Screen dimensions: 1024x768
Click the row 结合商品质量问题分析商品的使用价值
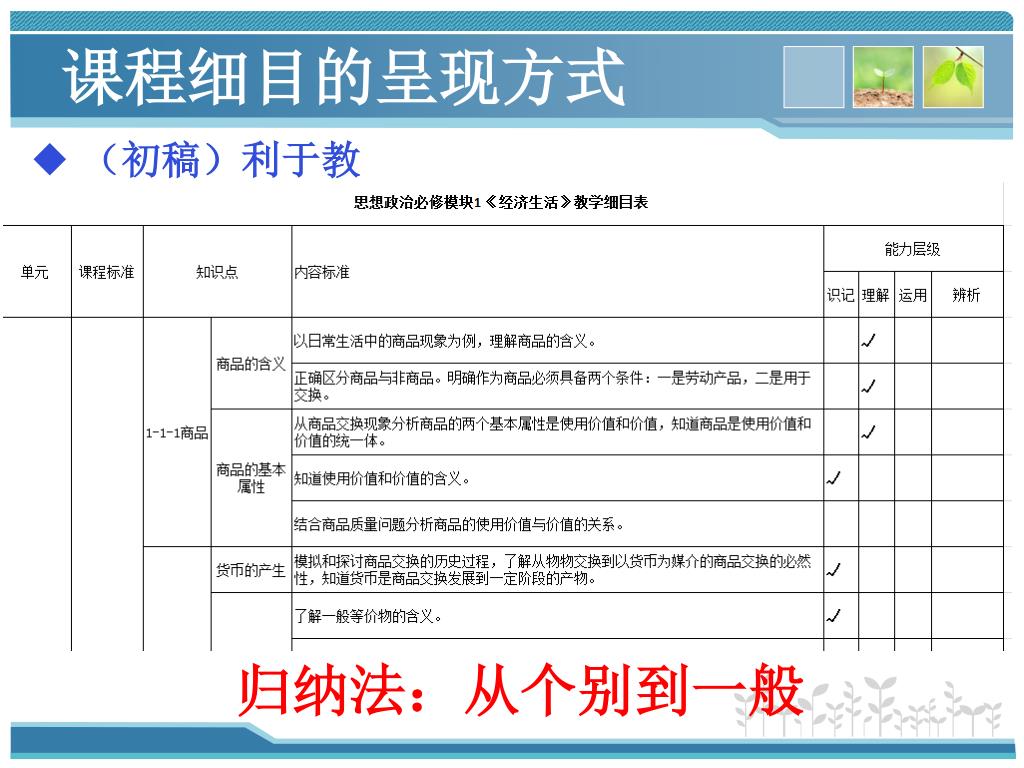pyautogui.click(x=557, y=524)
